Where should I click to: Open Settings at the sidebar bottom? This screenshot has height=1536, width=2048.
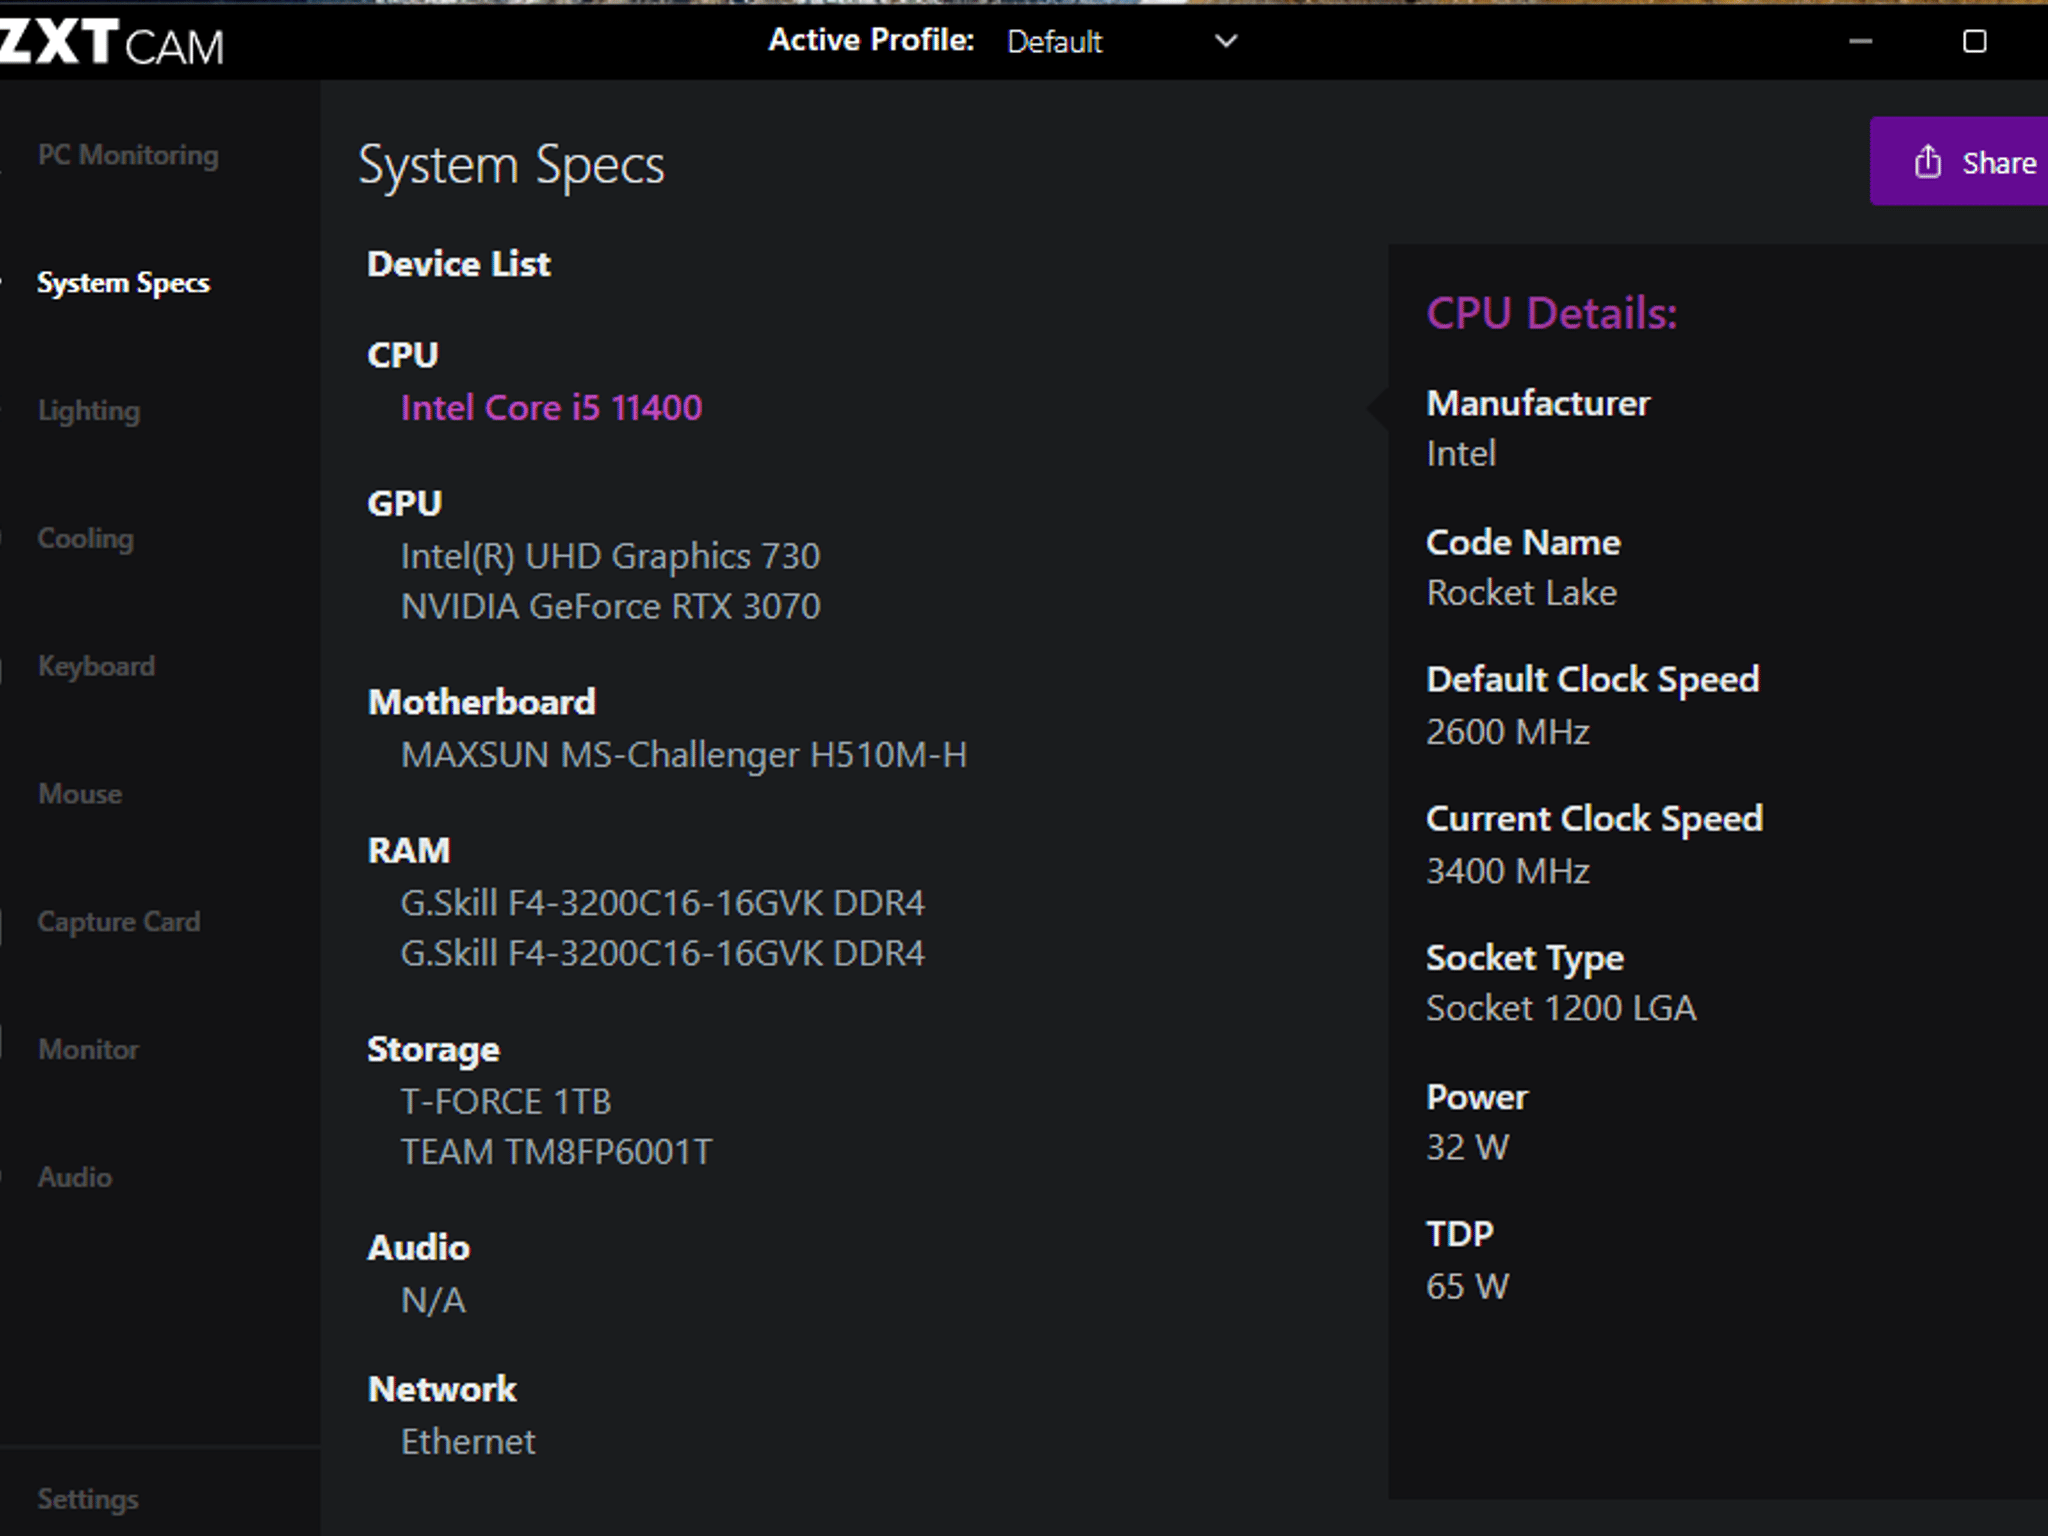[x=88, y=1499]
